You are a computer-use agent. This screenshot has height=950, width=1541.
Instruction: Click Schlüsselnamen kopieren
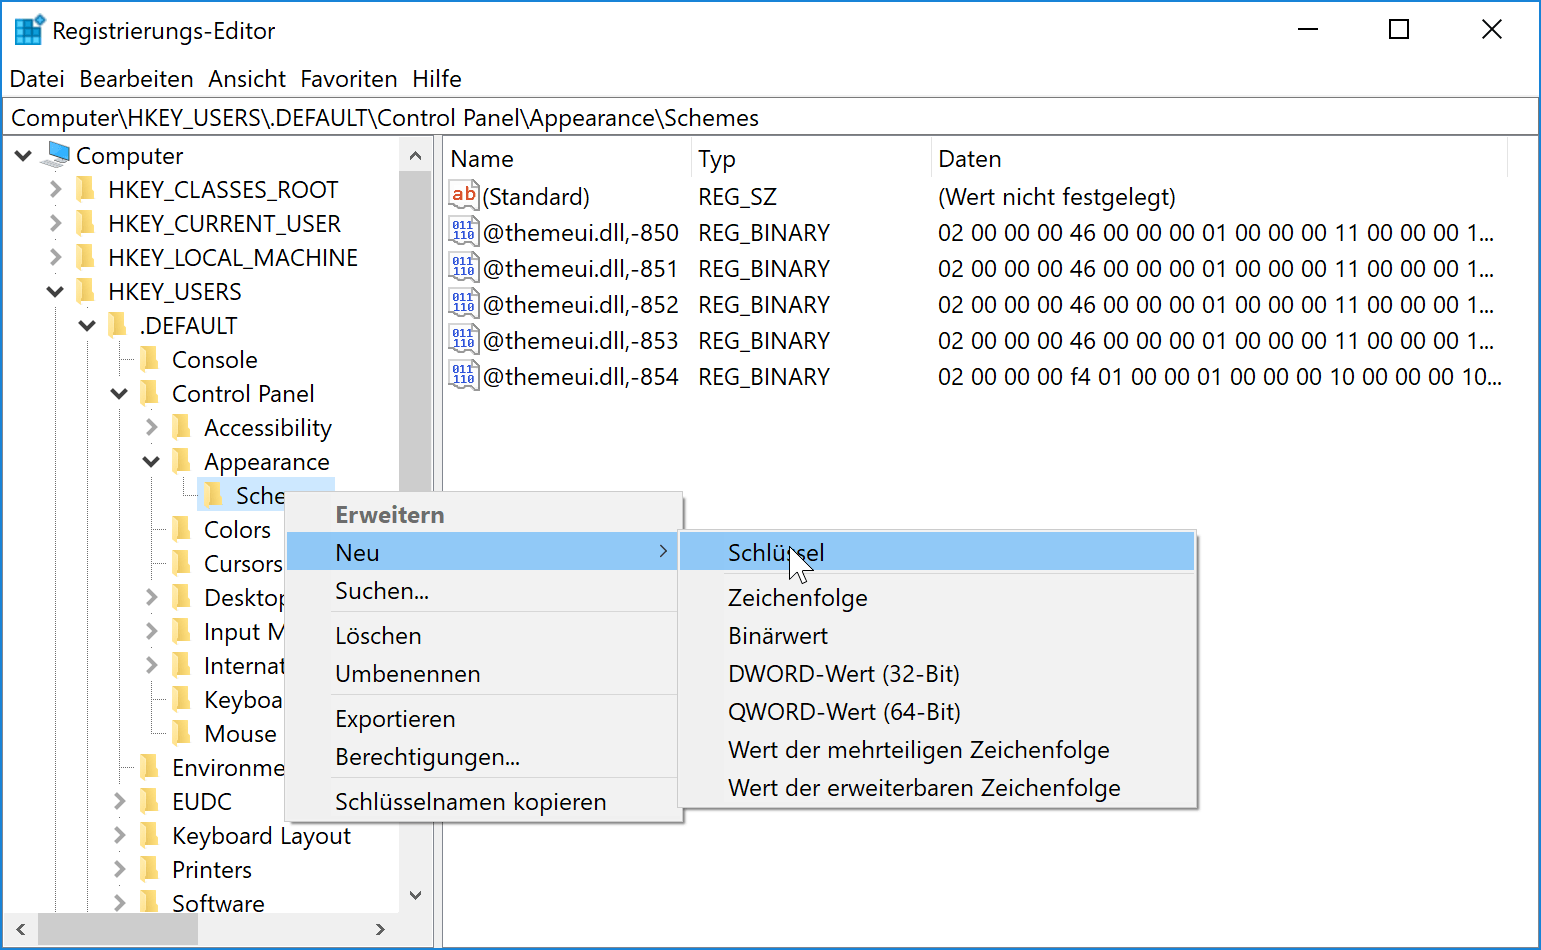point(470,801)
